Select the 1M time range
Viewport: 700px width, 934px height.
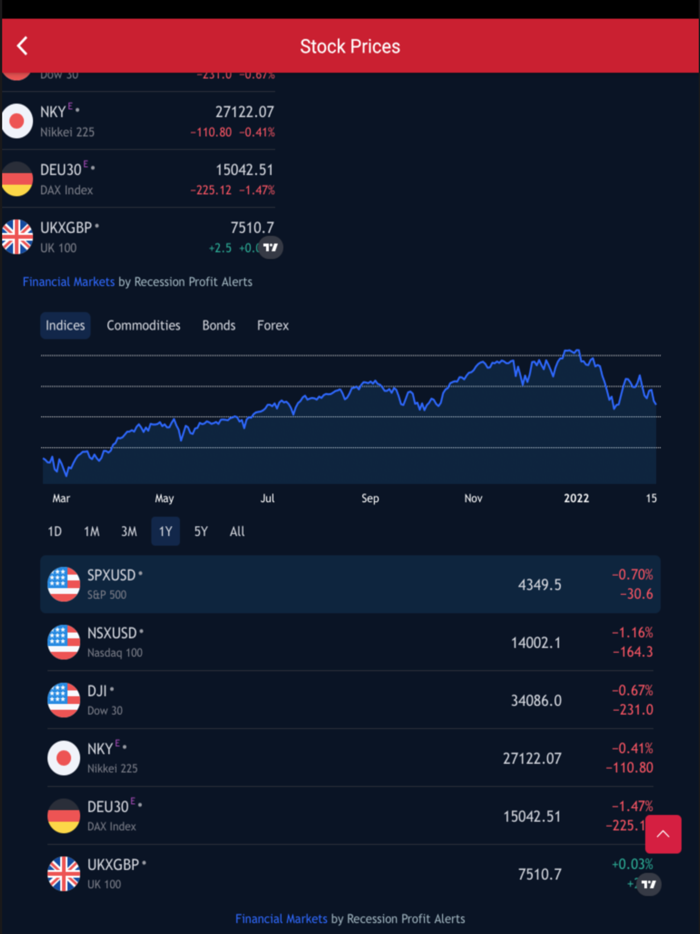pos(92,531)
